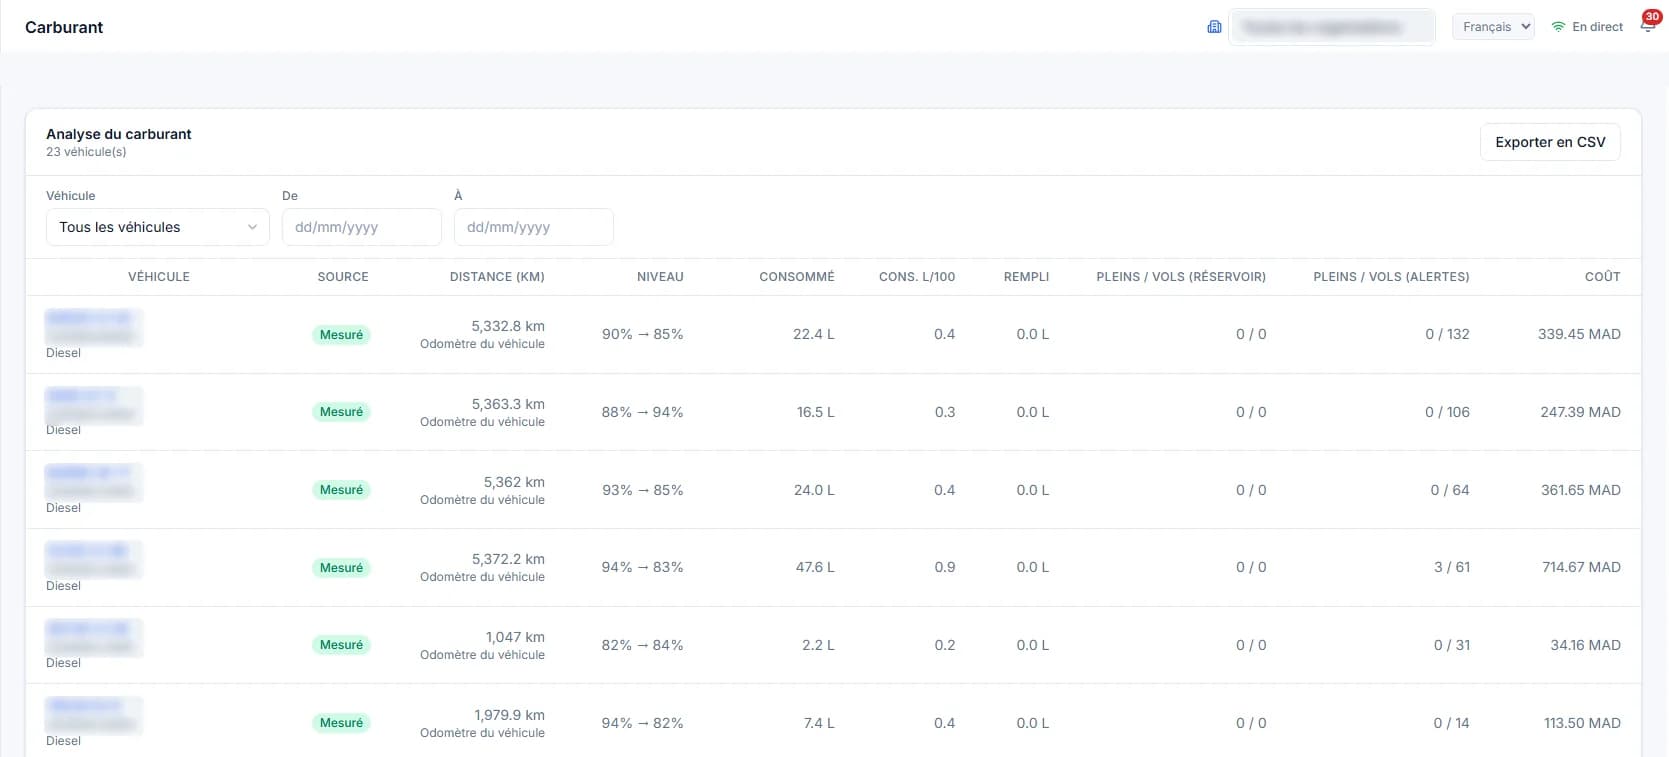Select the 5,362 km distance value
This screenshot has height=757, width=1669.
coord(514,482)
